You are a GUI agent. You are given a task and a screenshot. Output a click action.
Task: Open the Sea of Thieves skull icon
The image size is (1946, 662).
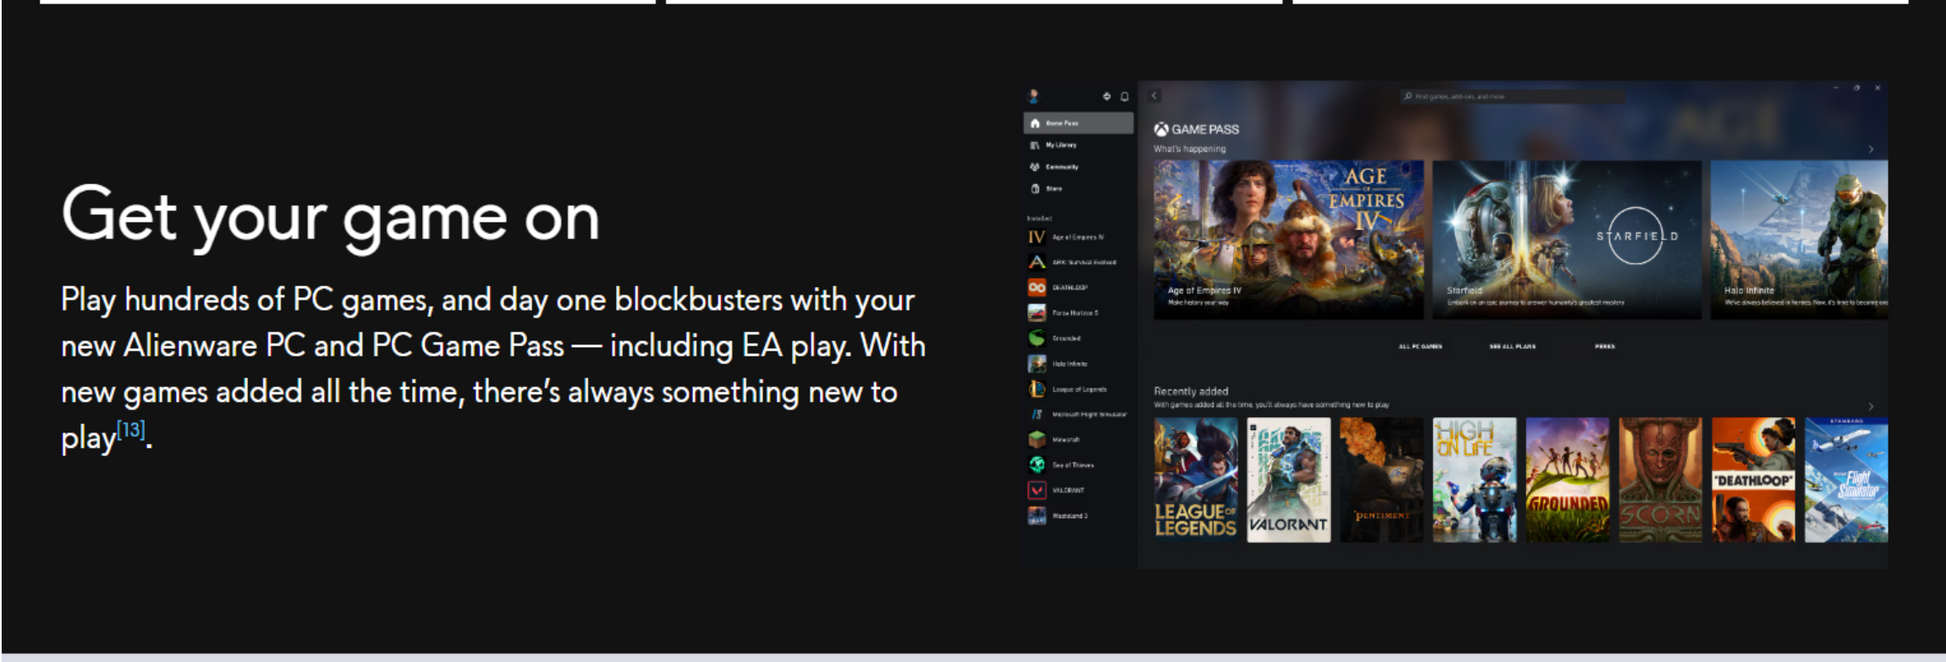(1037, 465)
